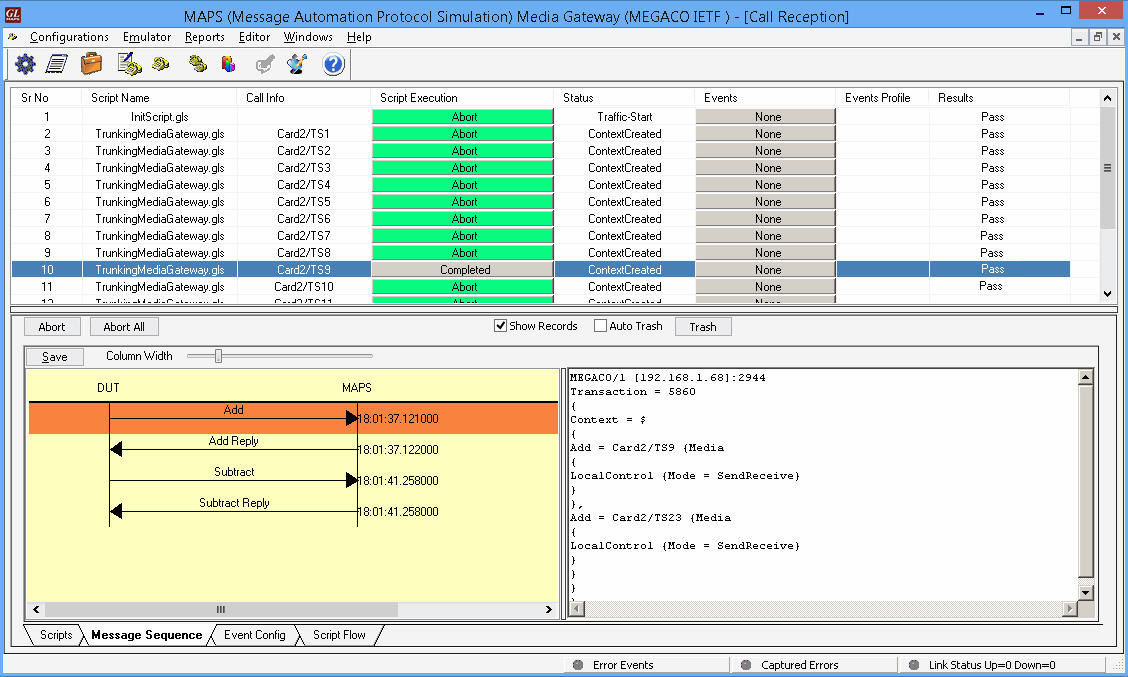Click the Abort button beside Abort All
The image size is (1128, 677).
click(x=52, y=327)
